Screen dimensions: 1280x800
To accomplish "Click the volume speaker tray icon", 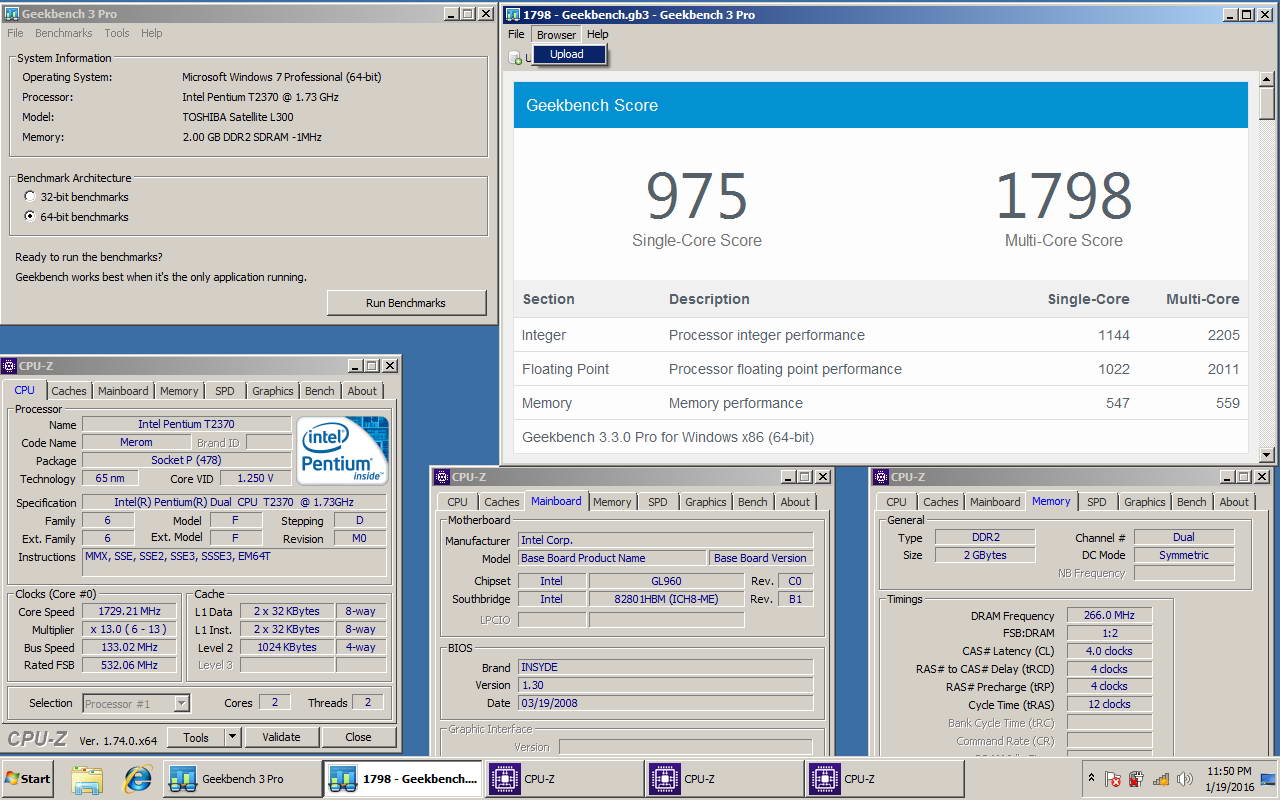I will coord(1185,779).
